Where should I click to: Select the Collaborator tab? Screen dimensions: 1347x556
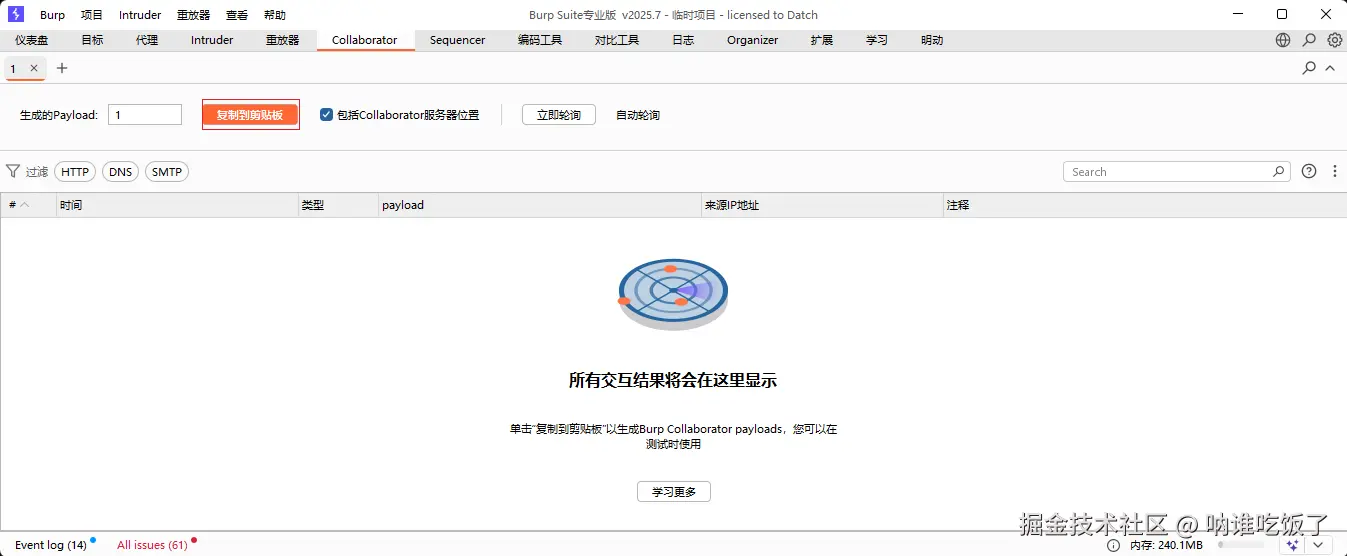(364, 40)
